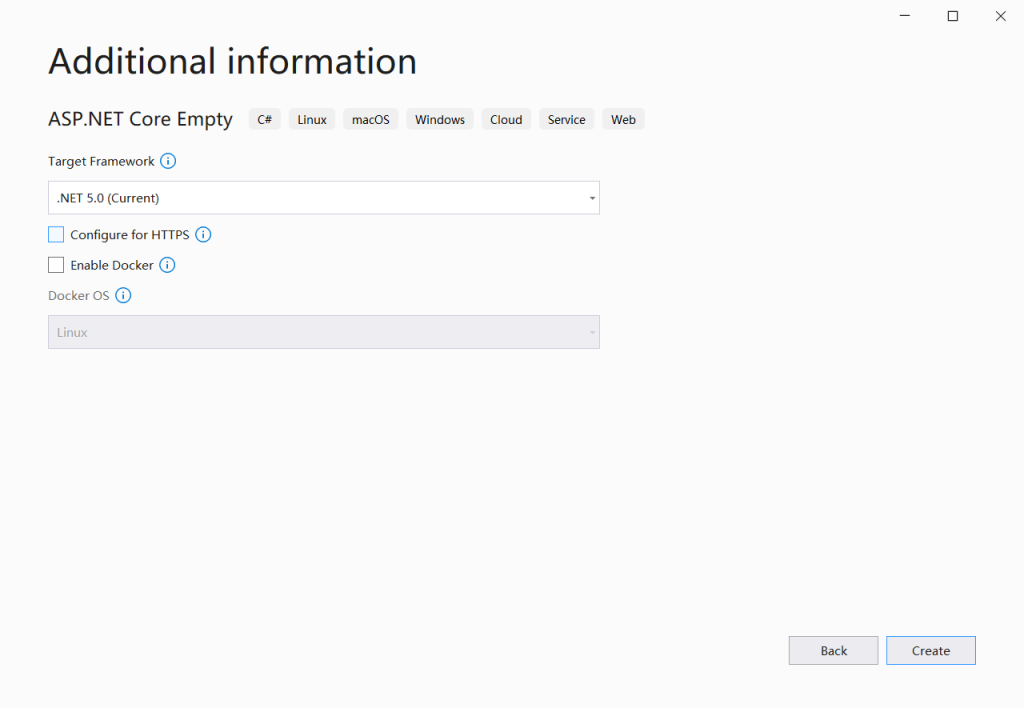Select the Web tag

[x=623, y=119]
